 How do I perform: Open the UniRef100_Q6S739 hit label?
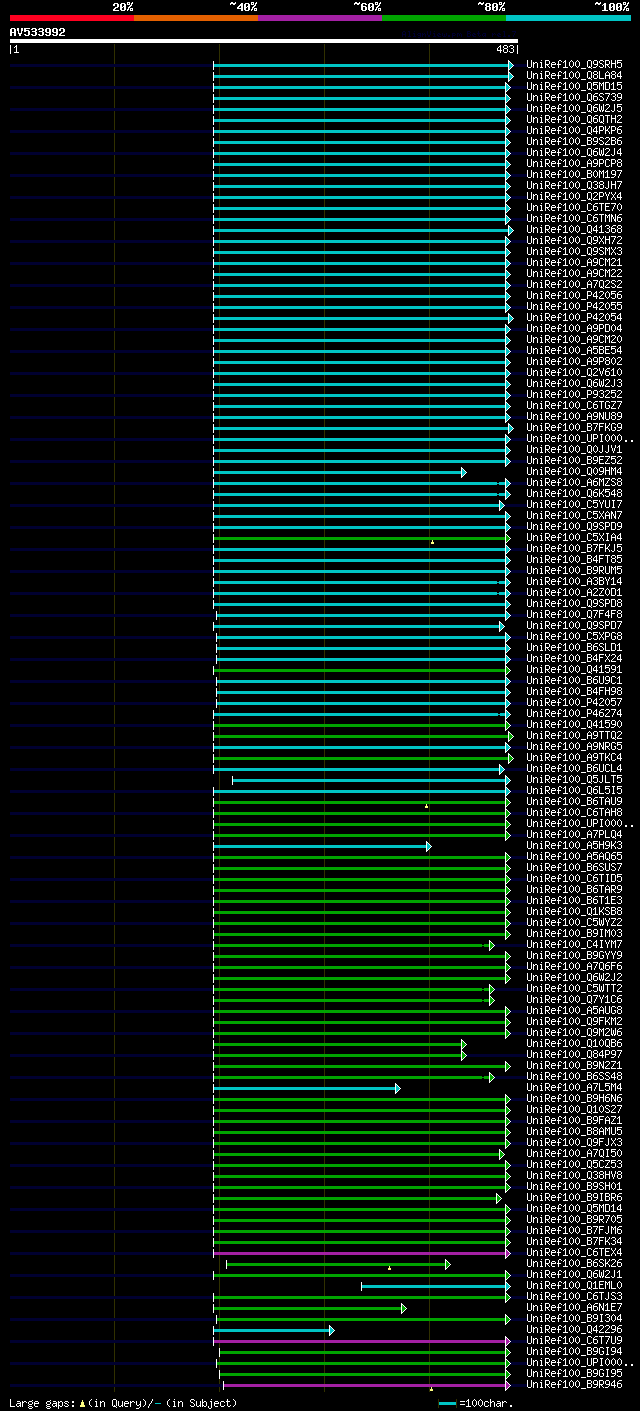tap(574, 97)
